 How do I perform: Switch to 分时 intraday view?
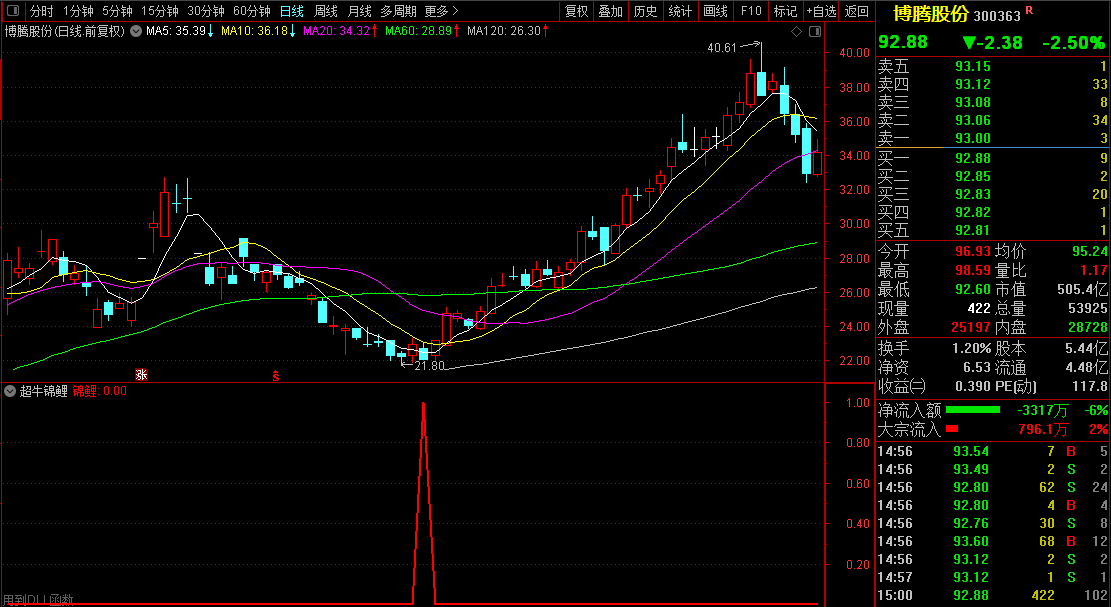[41, 12]
